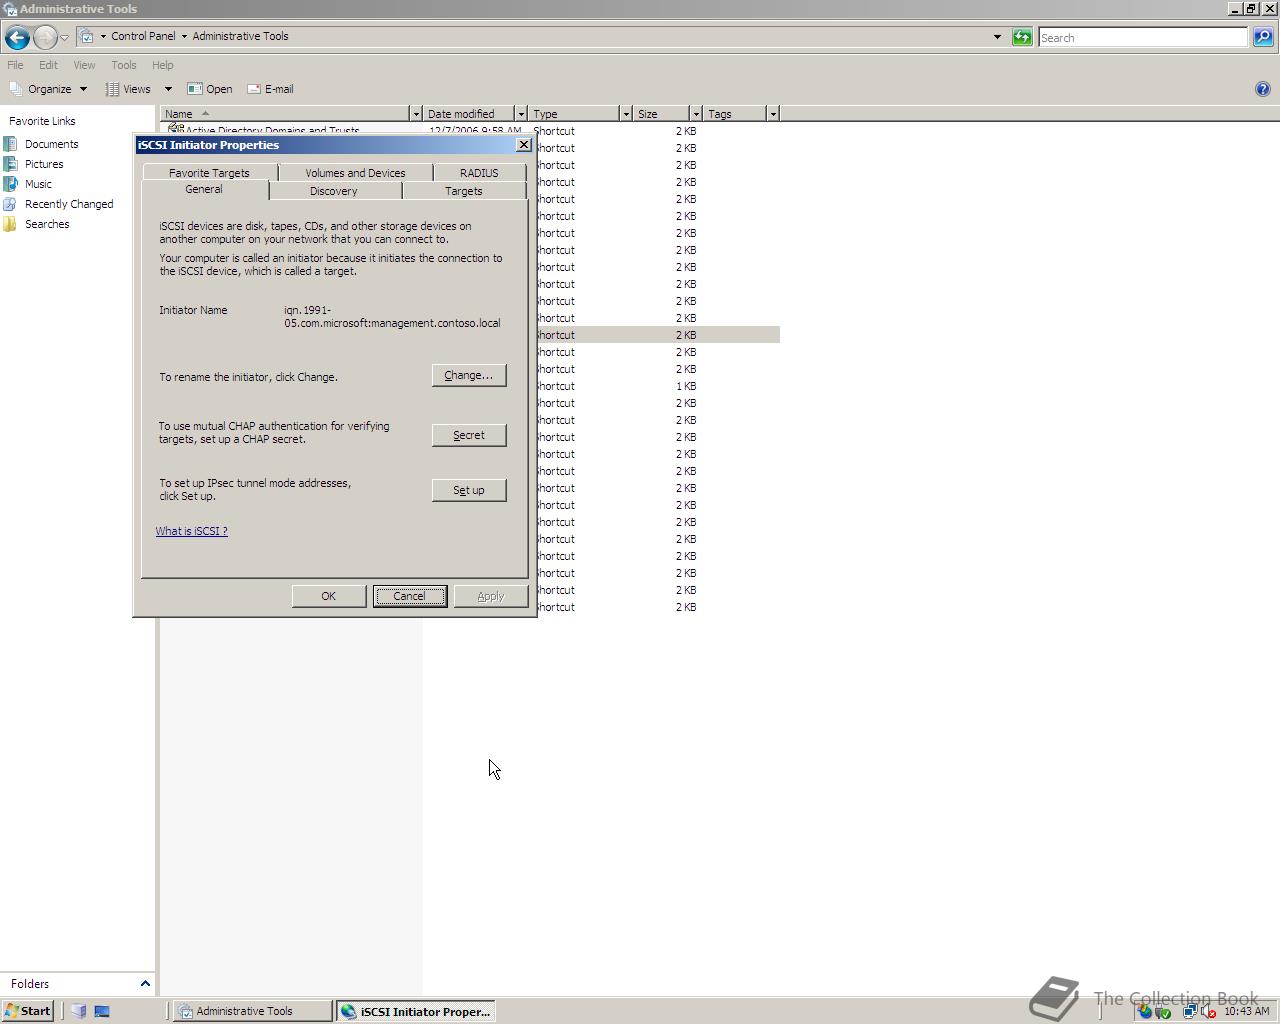Screen dimensions: 1280x1024
Task: Switch to the Targets tab
Action: click(463, 191)
